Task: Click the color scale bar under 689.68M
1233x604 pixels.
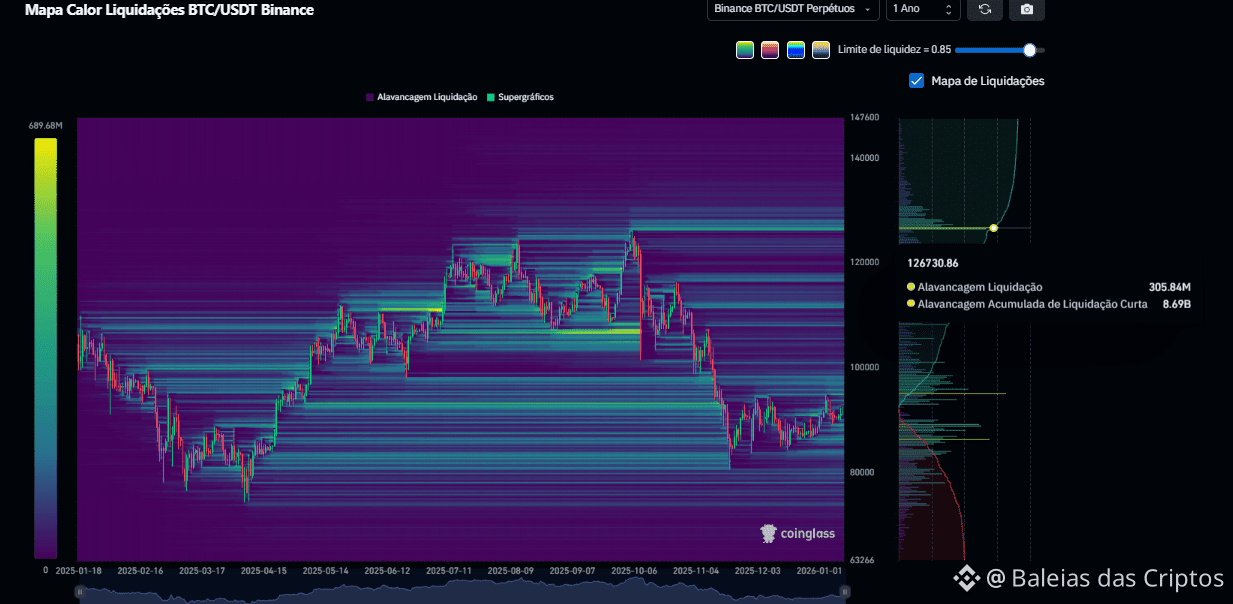Action: click(46, 348)
